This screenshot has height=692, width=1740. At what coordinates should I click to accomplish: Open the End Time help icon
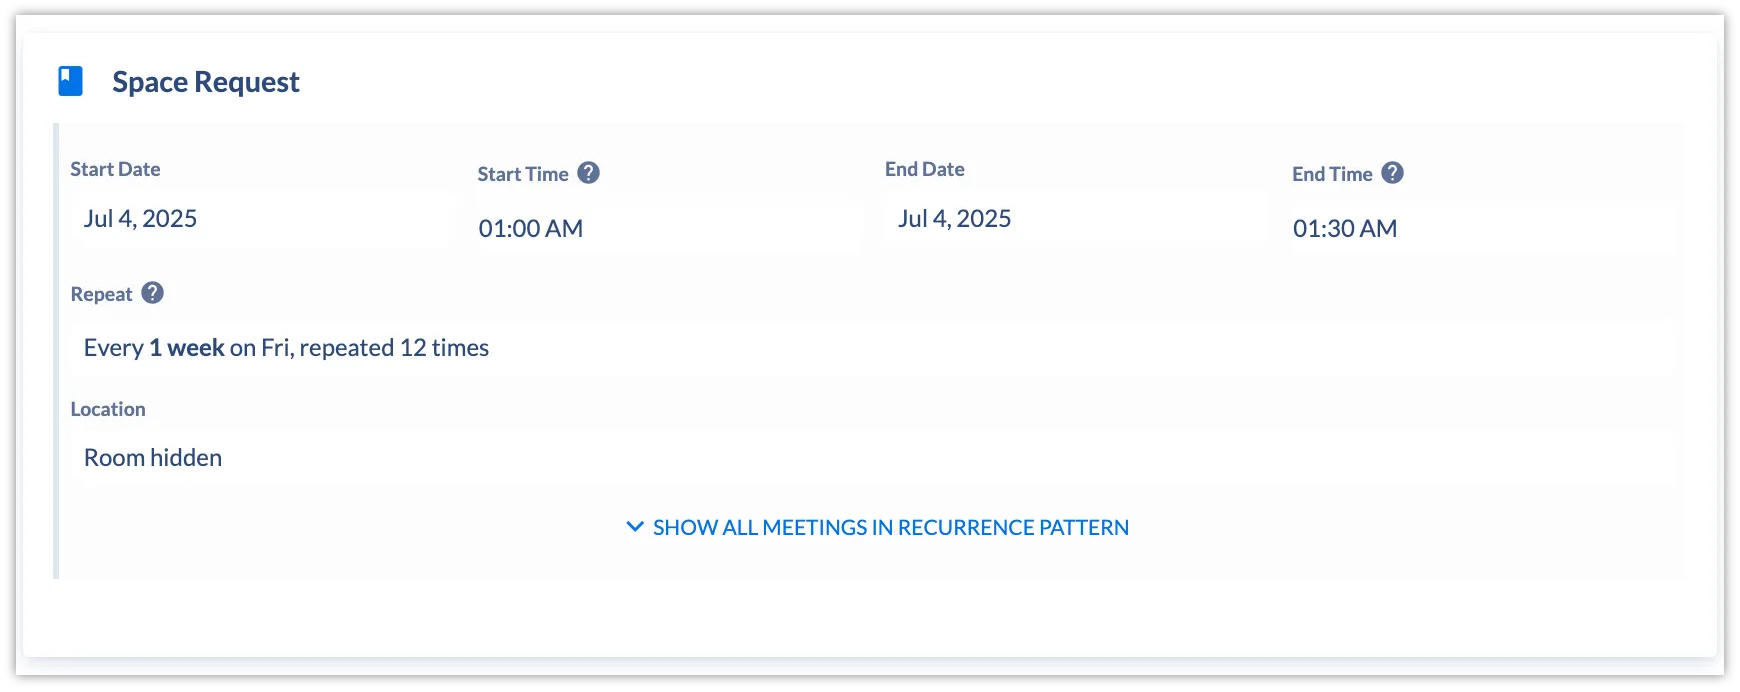(x=1393, y=173)
